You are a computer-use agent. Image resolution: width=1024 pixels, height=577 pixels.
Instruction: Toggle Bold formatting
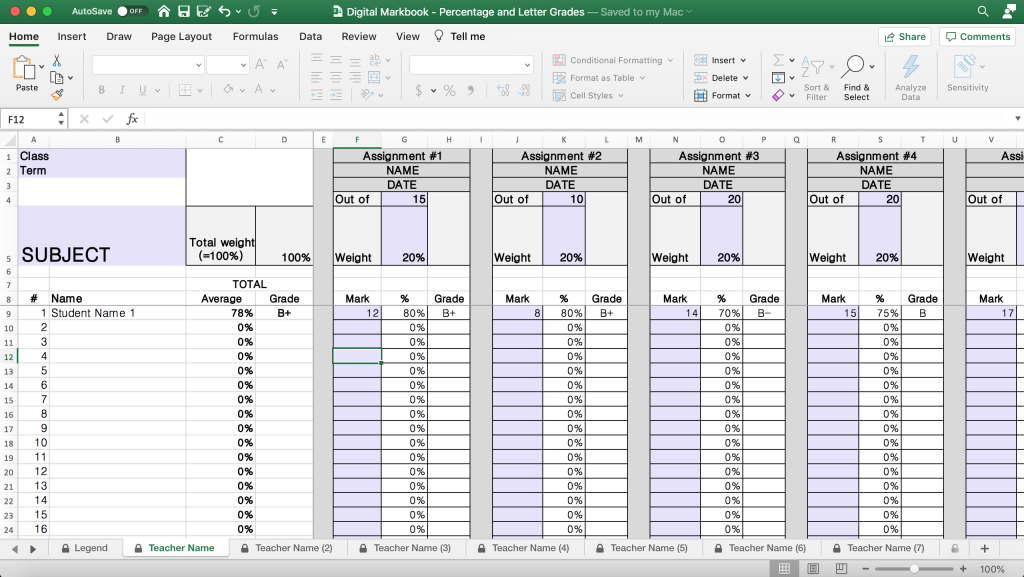point(101,90)
